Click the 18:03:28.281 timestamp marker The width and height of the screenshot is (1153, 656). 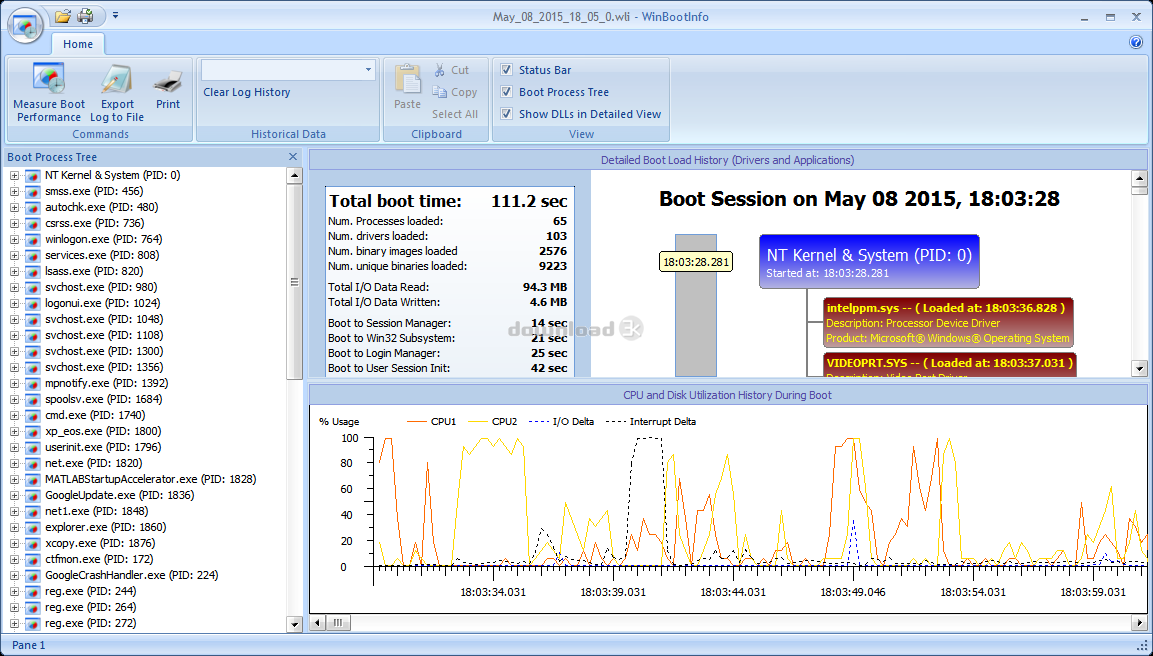point(696,262)
